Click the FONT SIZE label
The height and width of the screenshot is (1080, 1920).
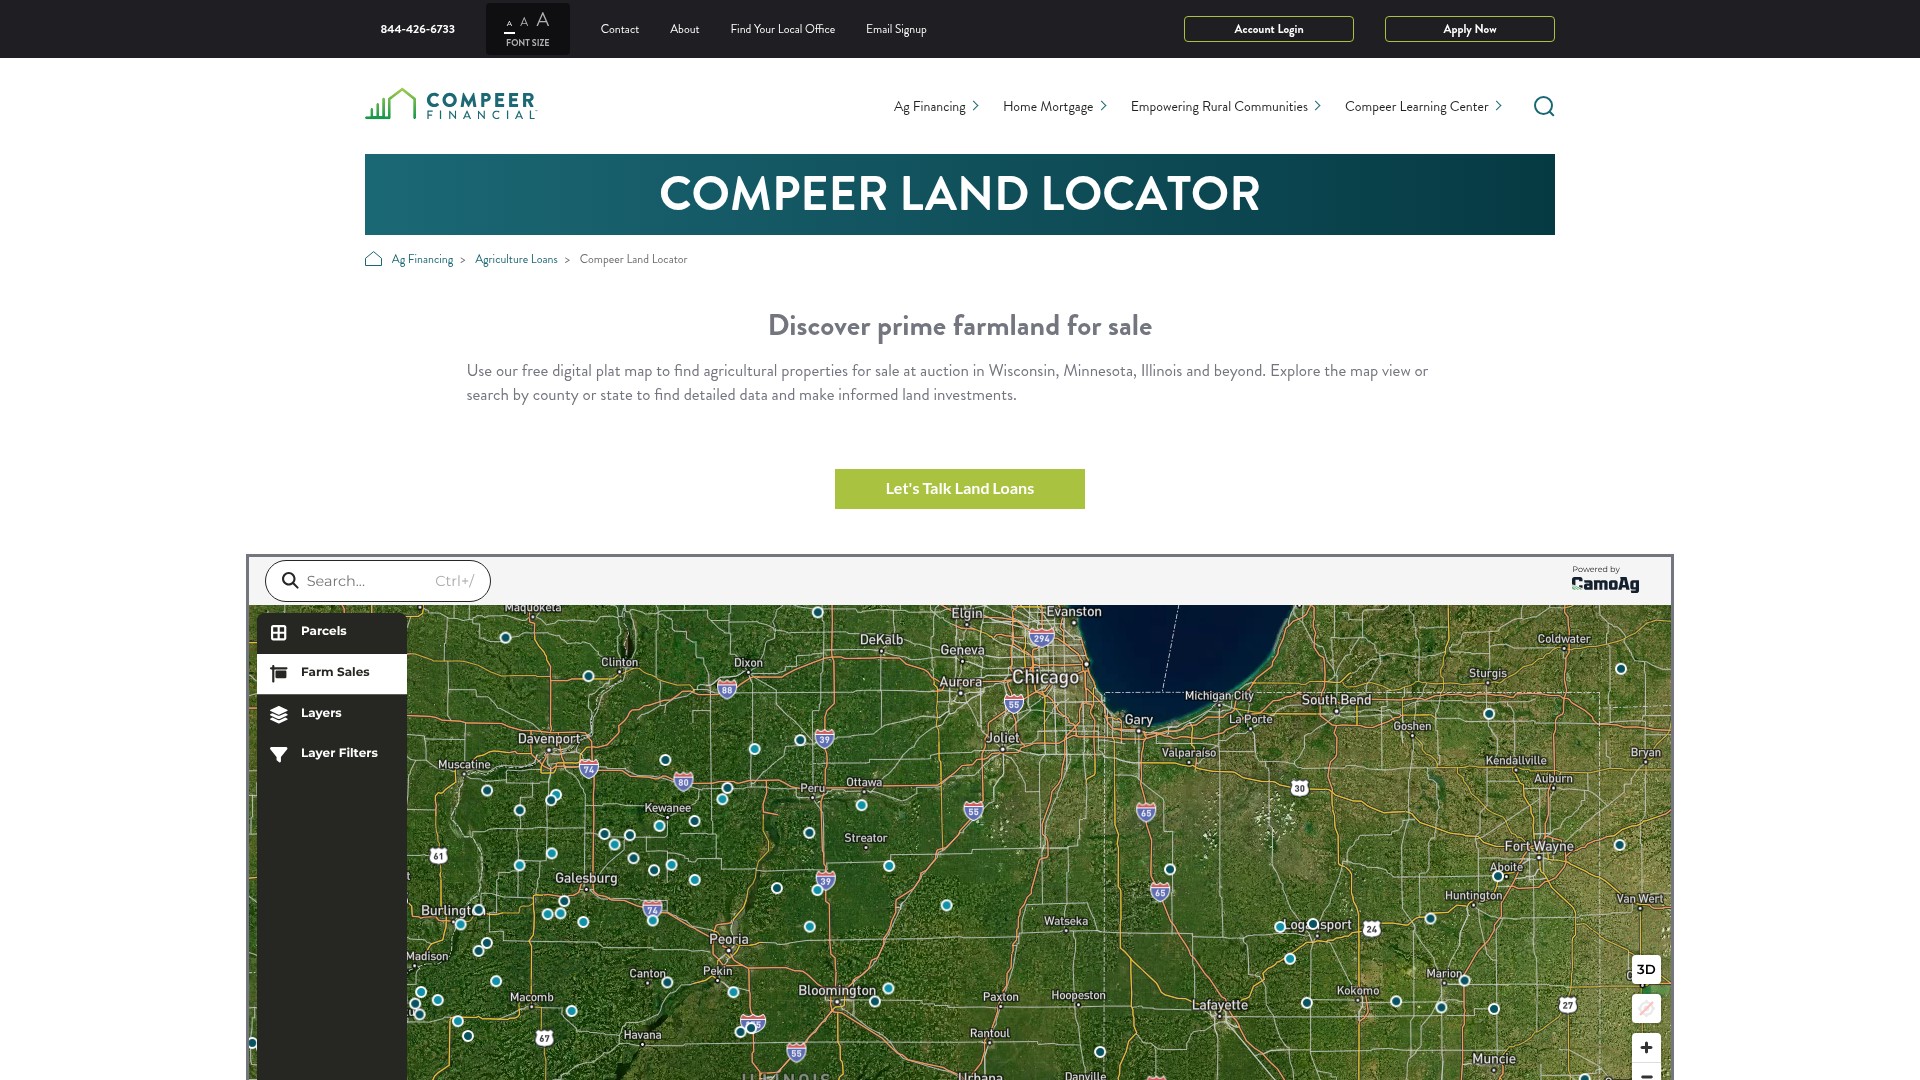[527, 43]
